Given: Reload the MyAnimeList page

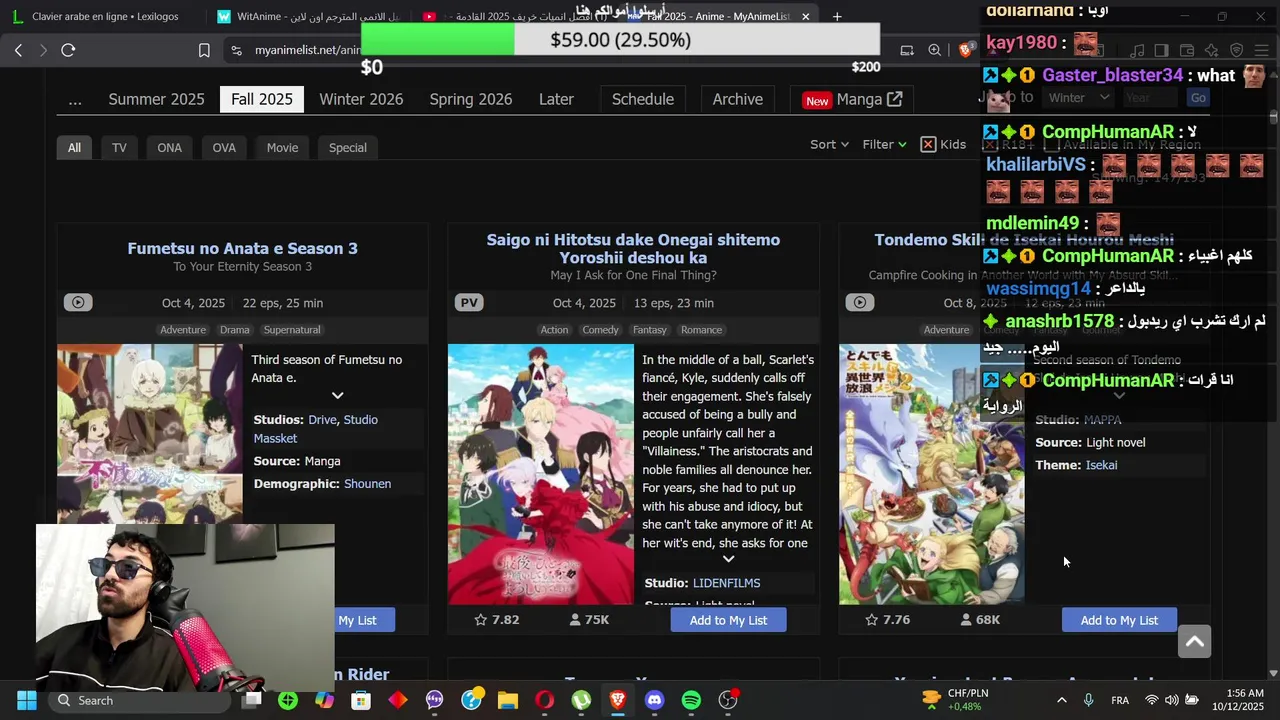Looking at the screenshot, I should point(68,50).
